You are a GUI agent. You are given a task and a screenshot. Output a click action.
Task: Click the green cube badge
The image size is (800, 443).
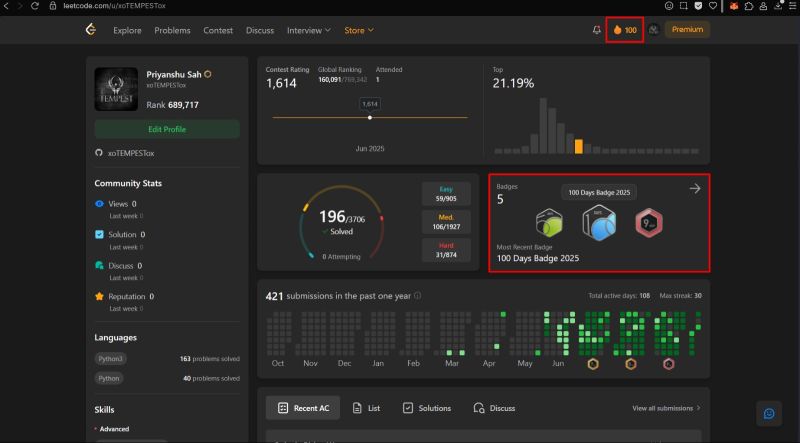pos(549,223)
